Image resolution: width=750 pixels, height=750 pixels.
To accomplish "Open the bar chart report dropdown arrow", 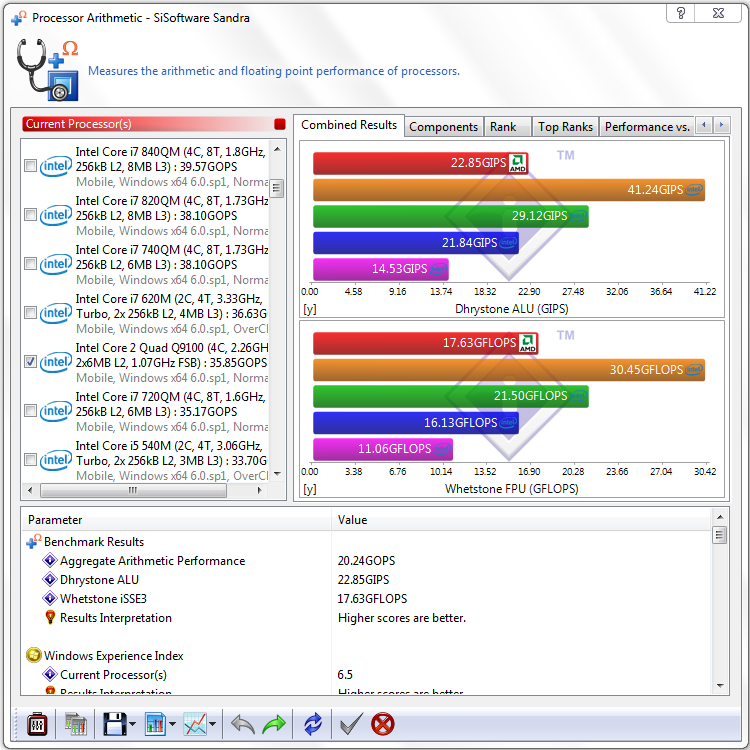I will coord(173,725).
